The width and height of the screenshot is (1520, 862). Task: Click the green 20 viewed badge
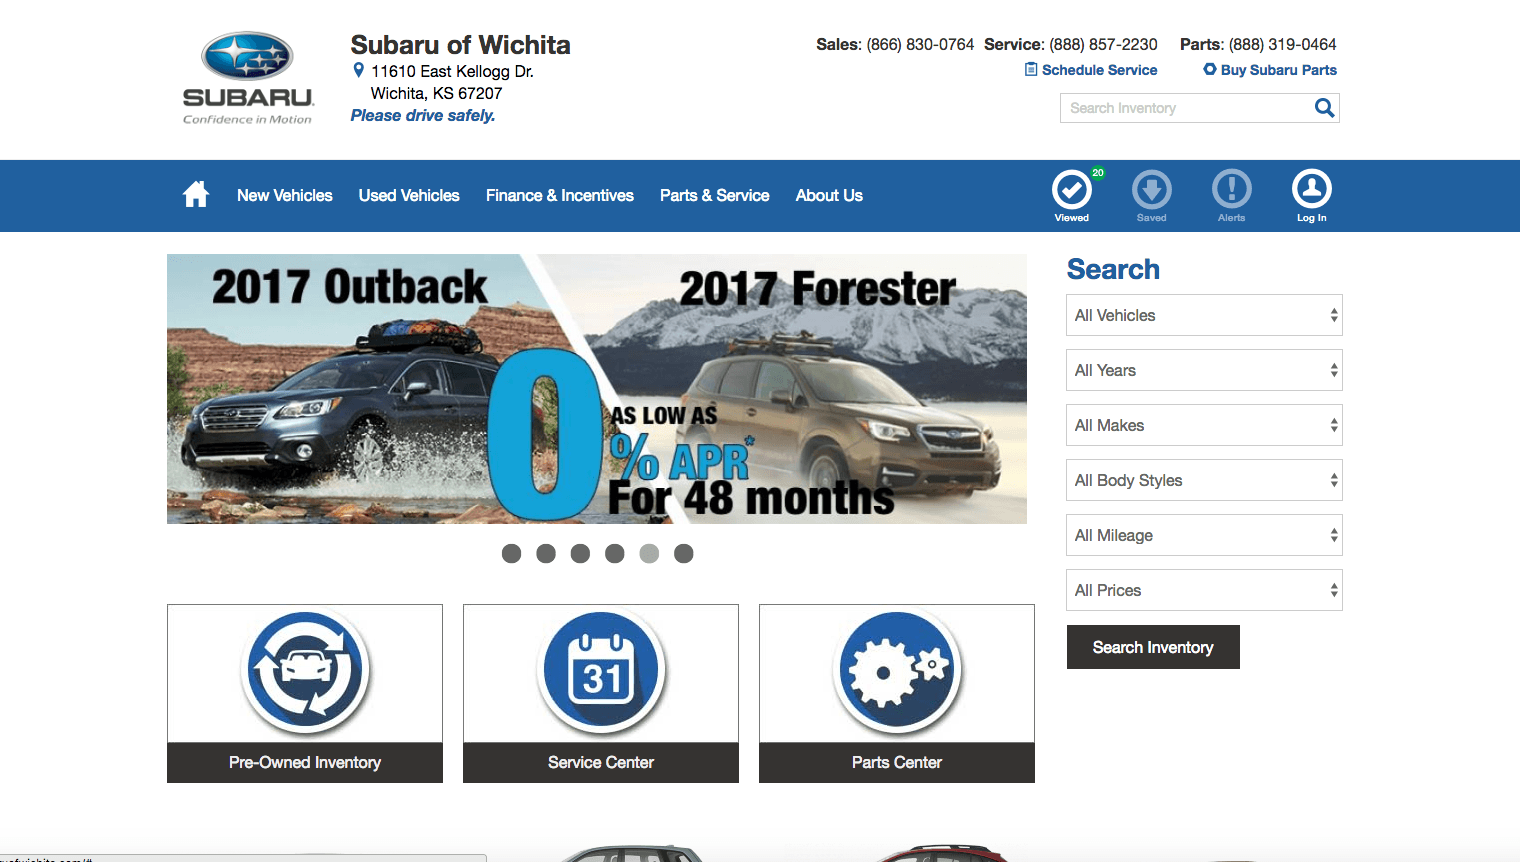point(1097,173)
